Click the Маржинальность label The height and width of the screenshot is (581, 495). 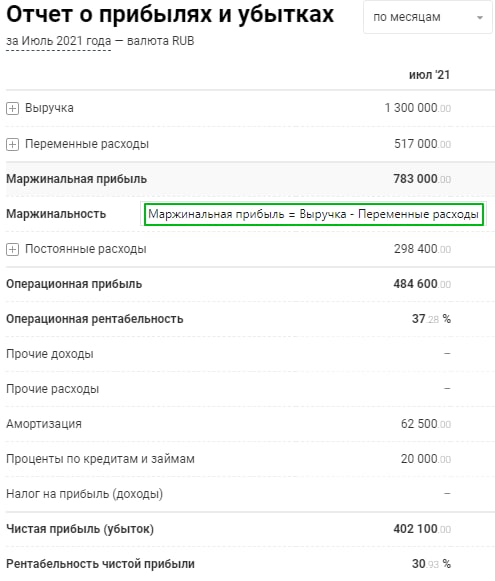56,214
